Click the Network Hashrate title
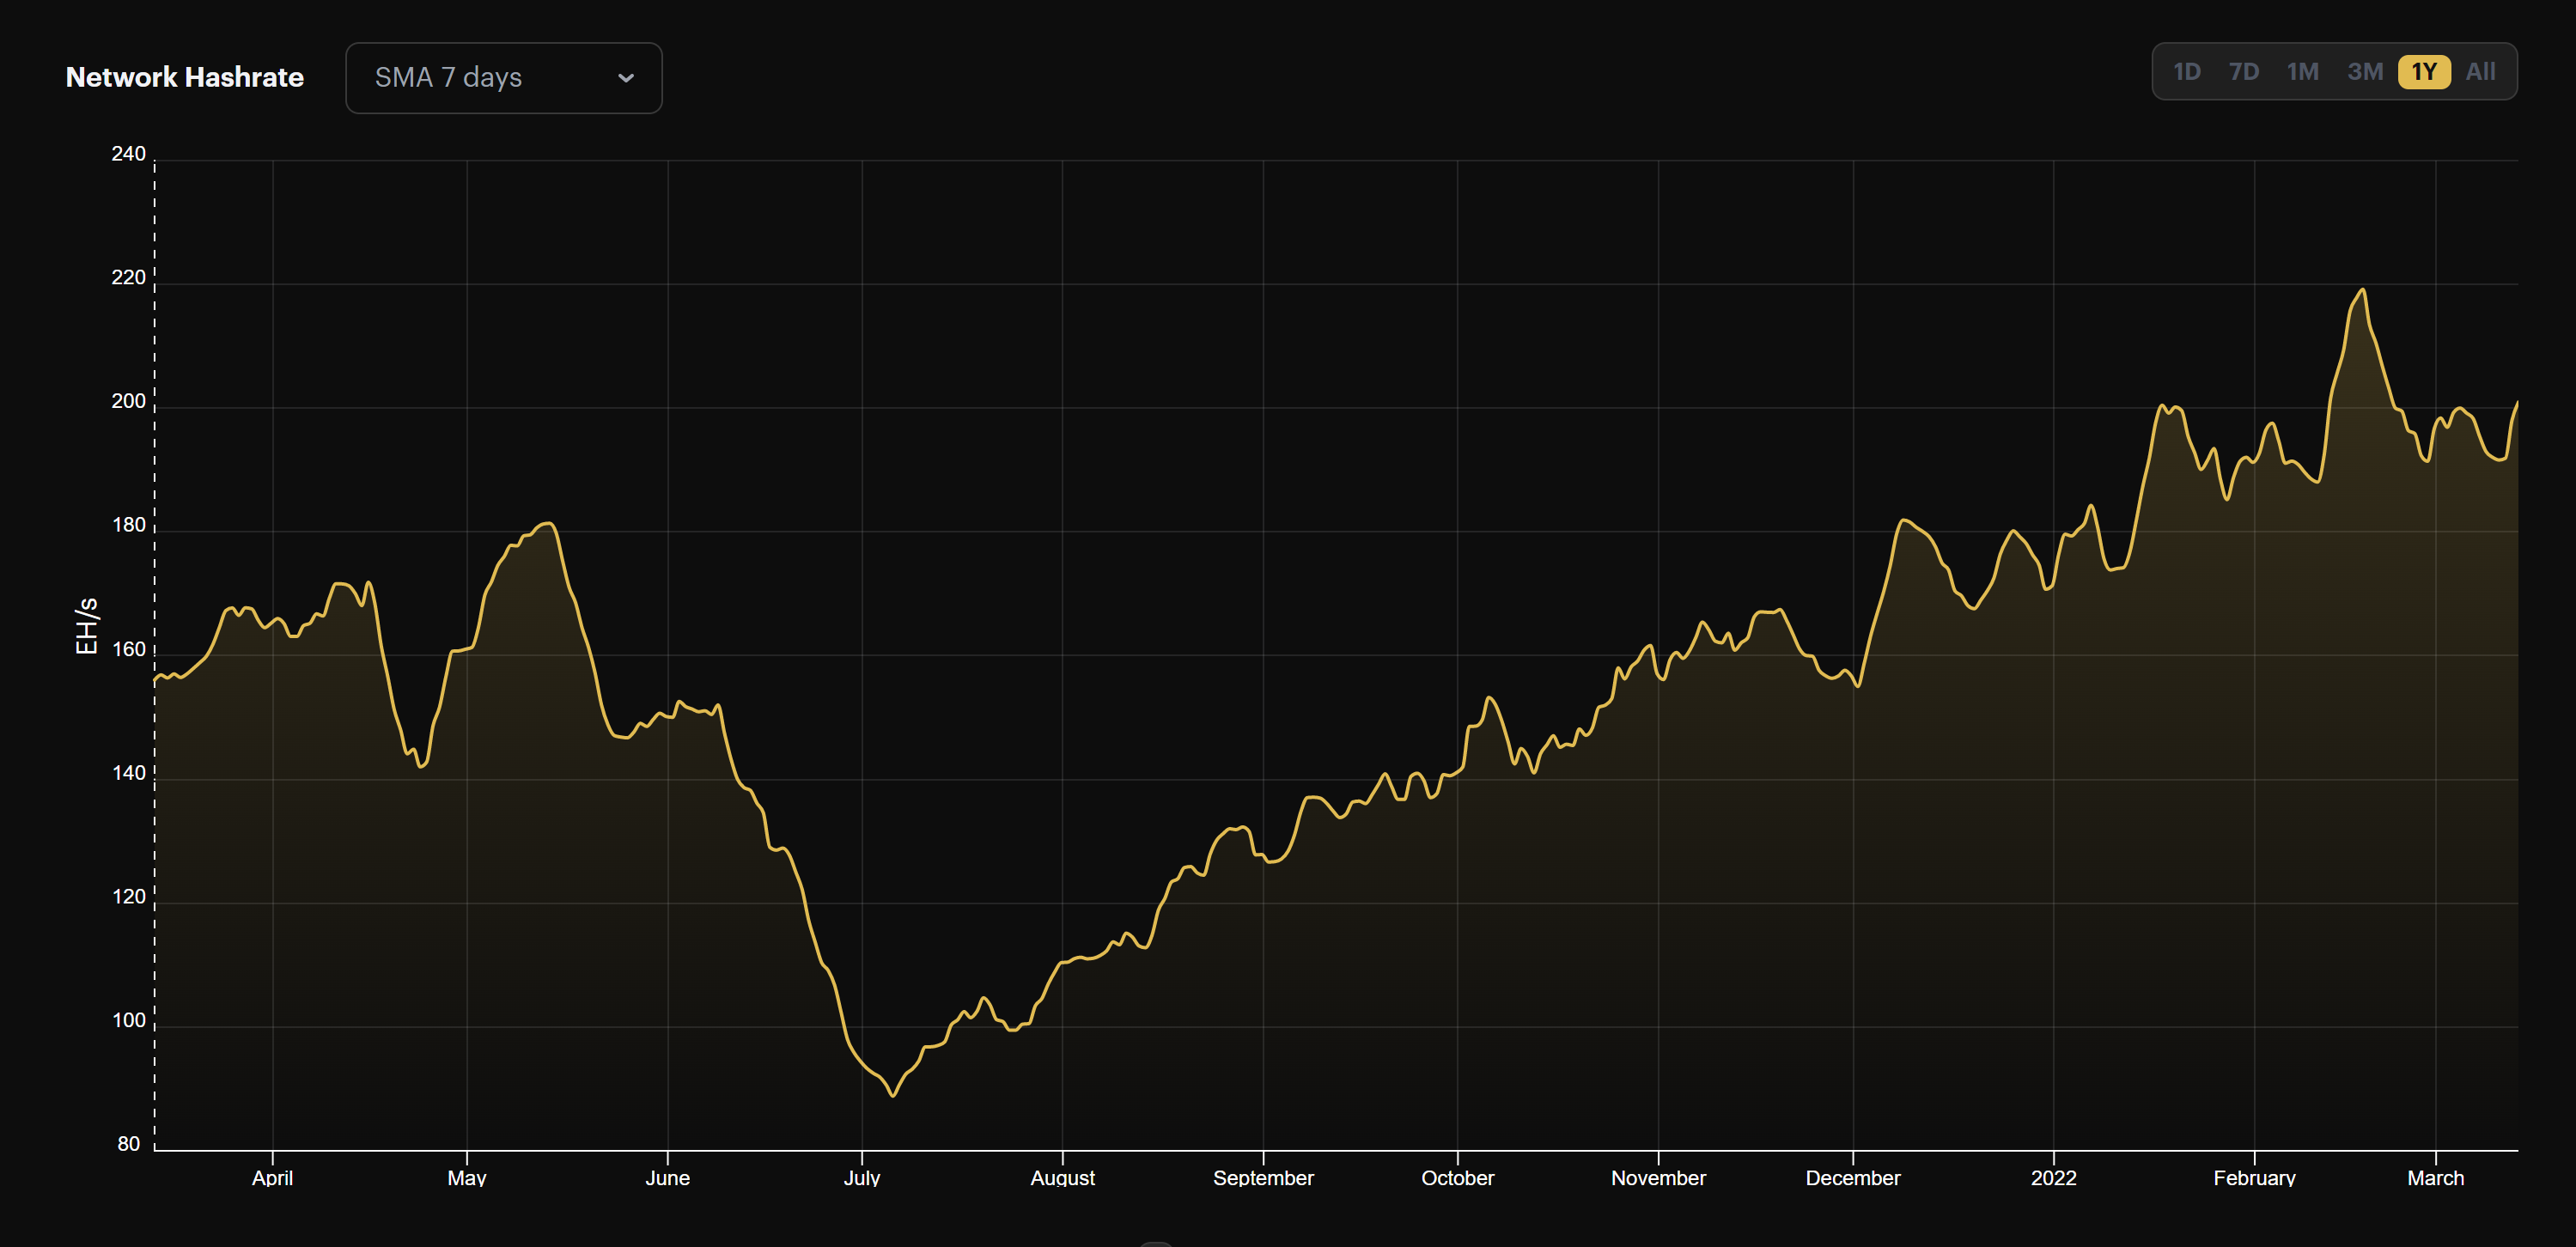2576x1247 pixels. click(x=184, y=78)
